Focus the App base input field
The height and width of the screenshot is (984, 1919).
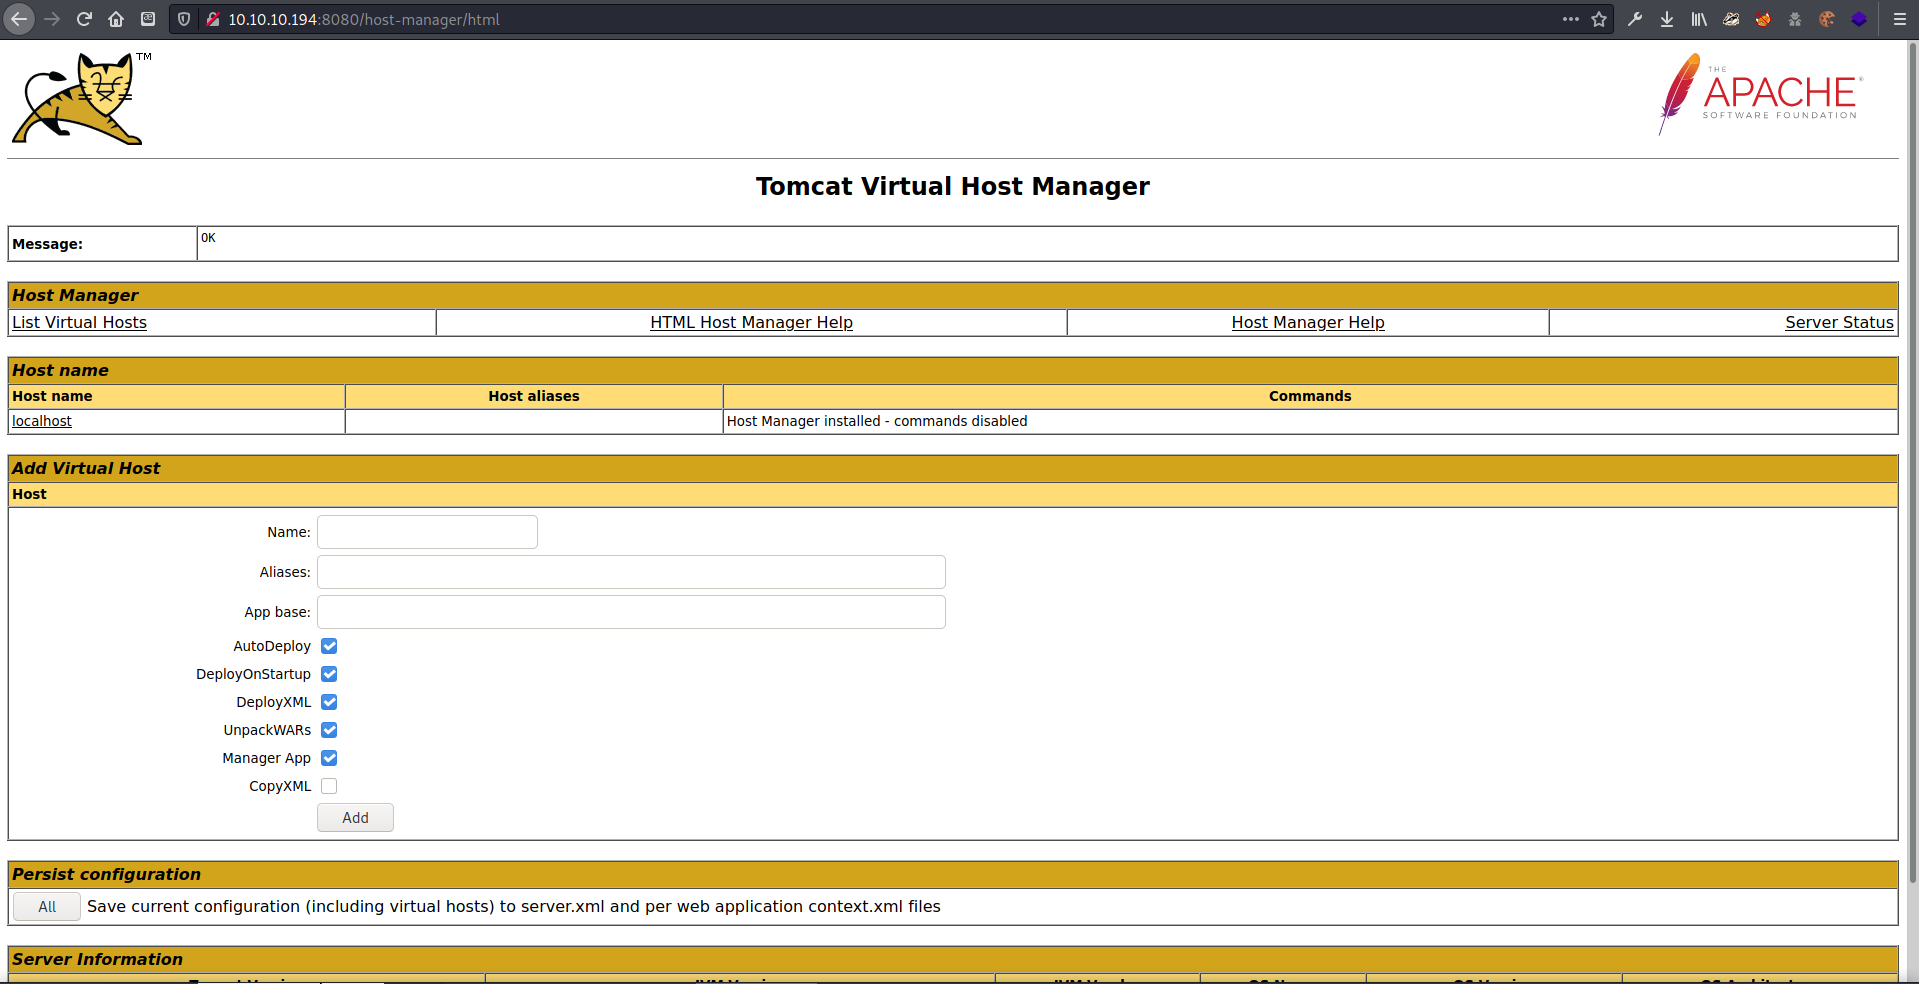[x=631, y=612]
